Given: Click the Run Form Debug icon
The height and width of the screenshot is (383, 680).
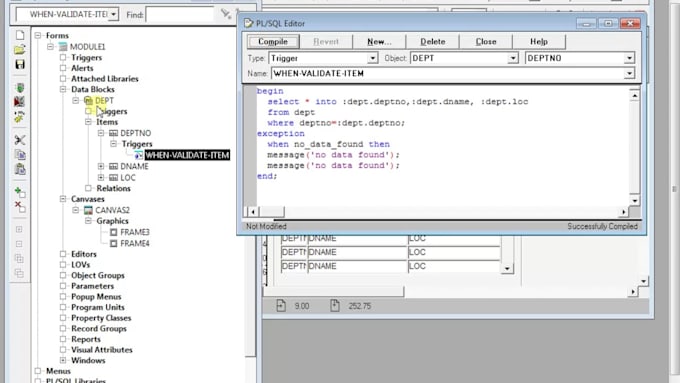Looking at the screenshot, I should click(20, 102).
